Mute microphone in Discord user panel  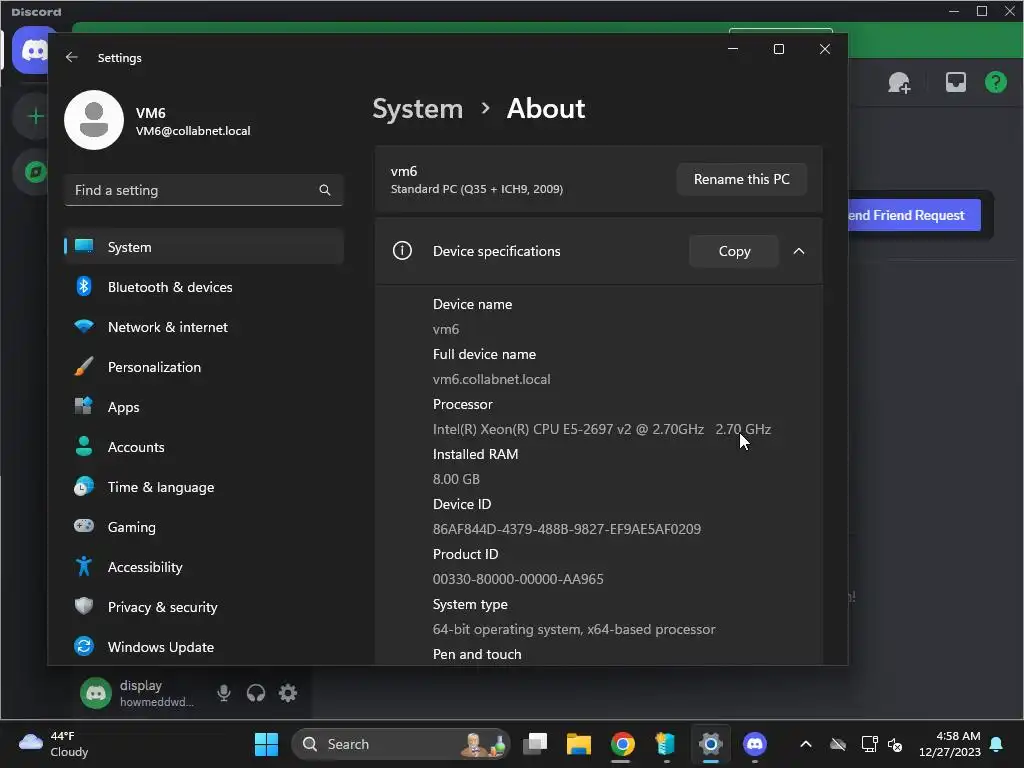point(223,693)
